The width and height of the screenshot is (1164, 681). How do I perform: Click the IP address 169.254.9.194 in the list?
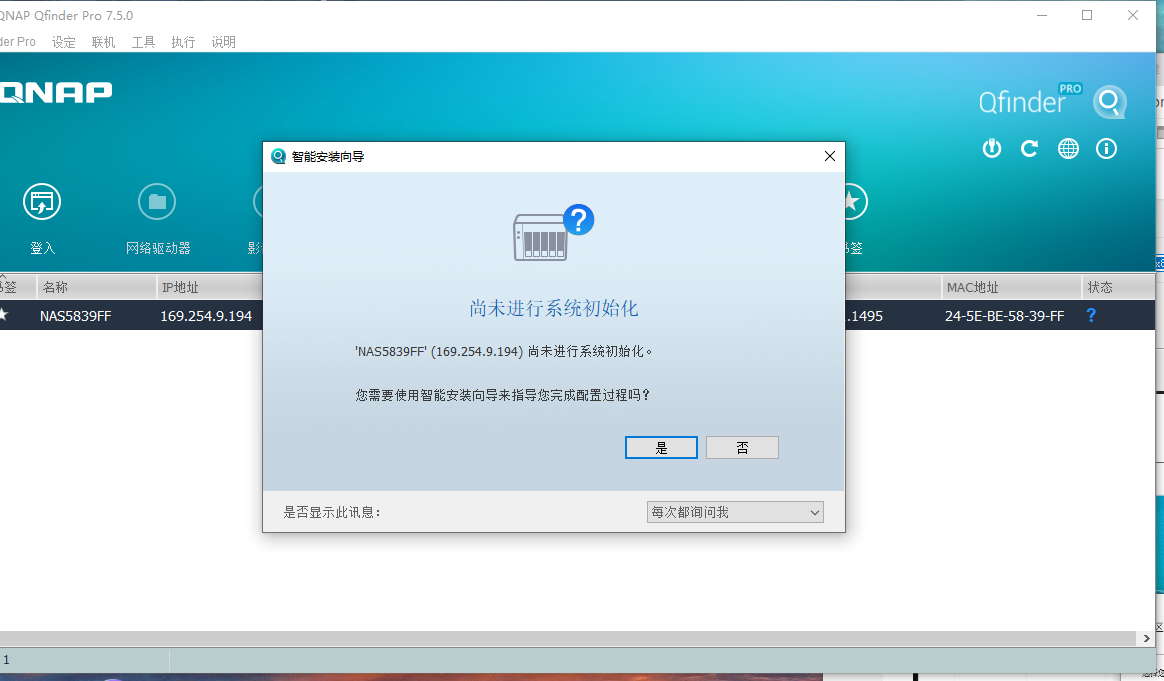click(x=206, y=316)
